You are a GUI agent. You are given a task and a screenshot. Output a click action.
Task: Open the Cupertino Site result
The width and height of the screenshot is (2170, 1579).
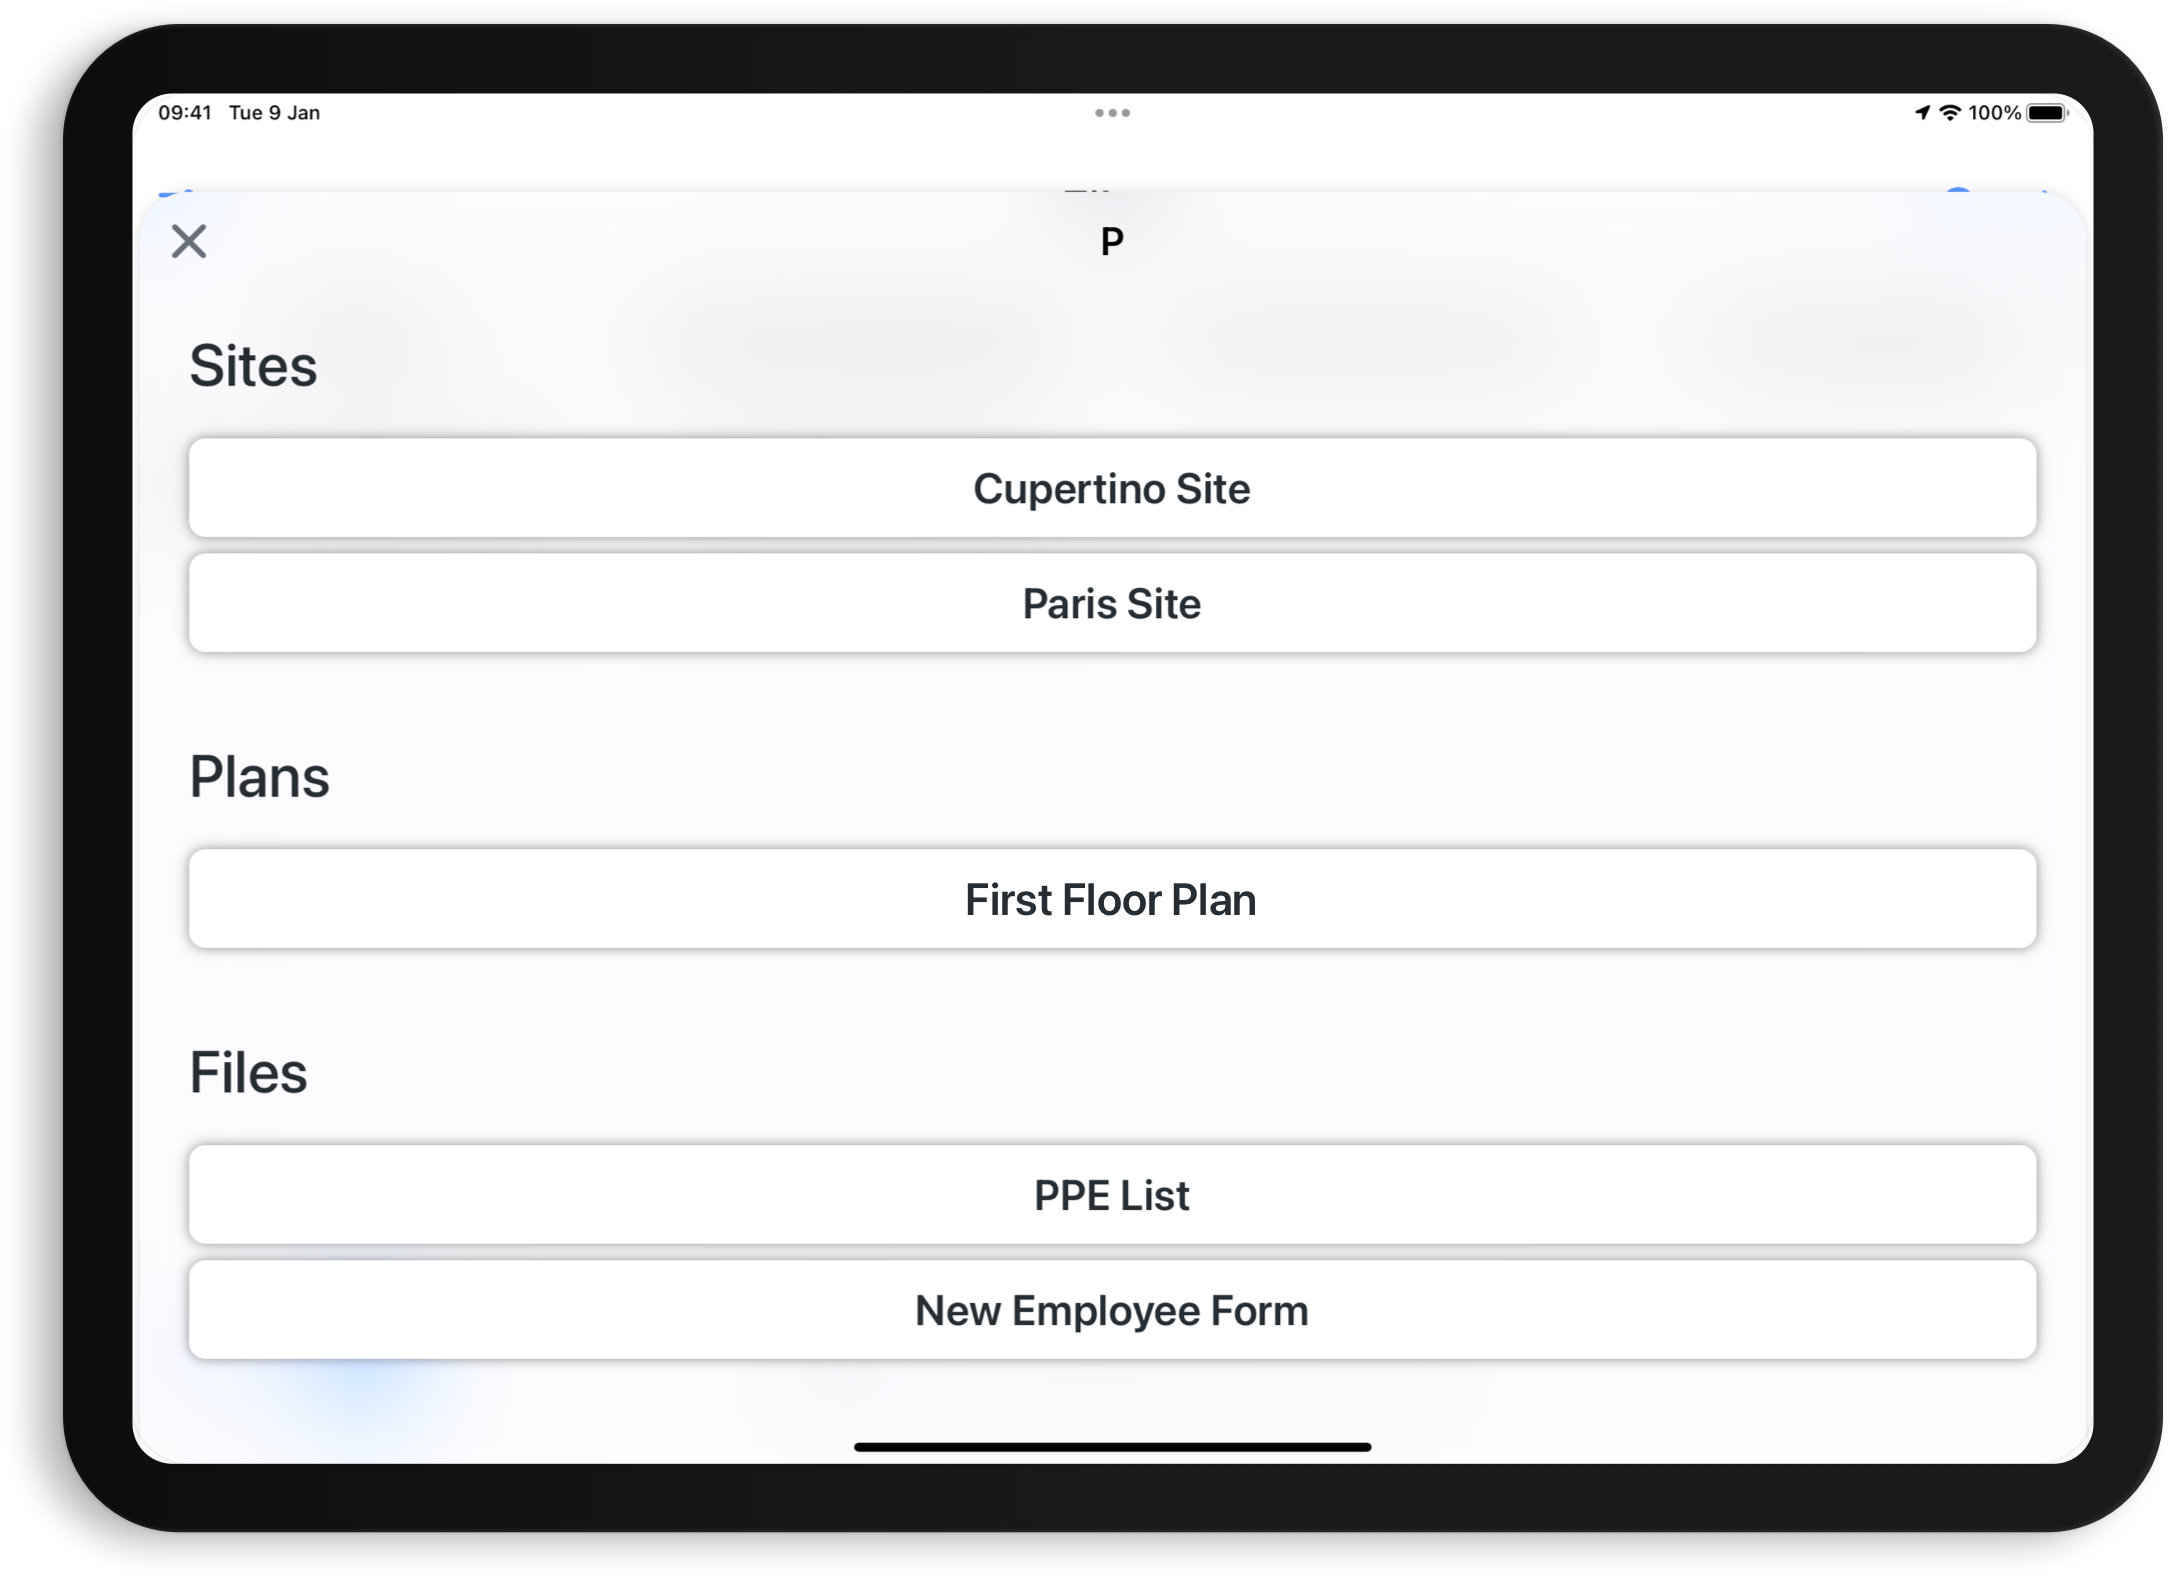tap(1112, 488)
